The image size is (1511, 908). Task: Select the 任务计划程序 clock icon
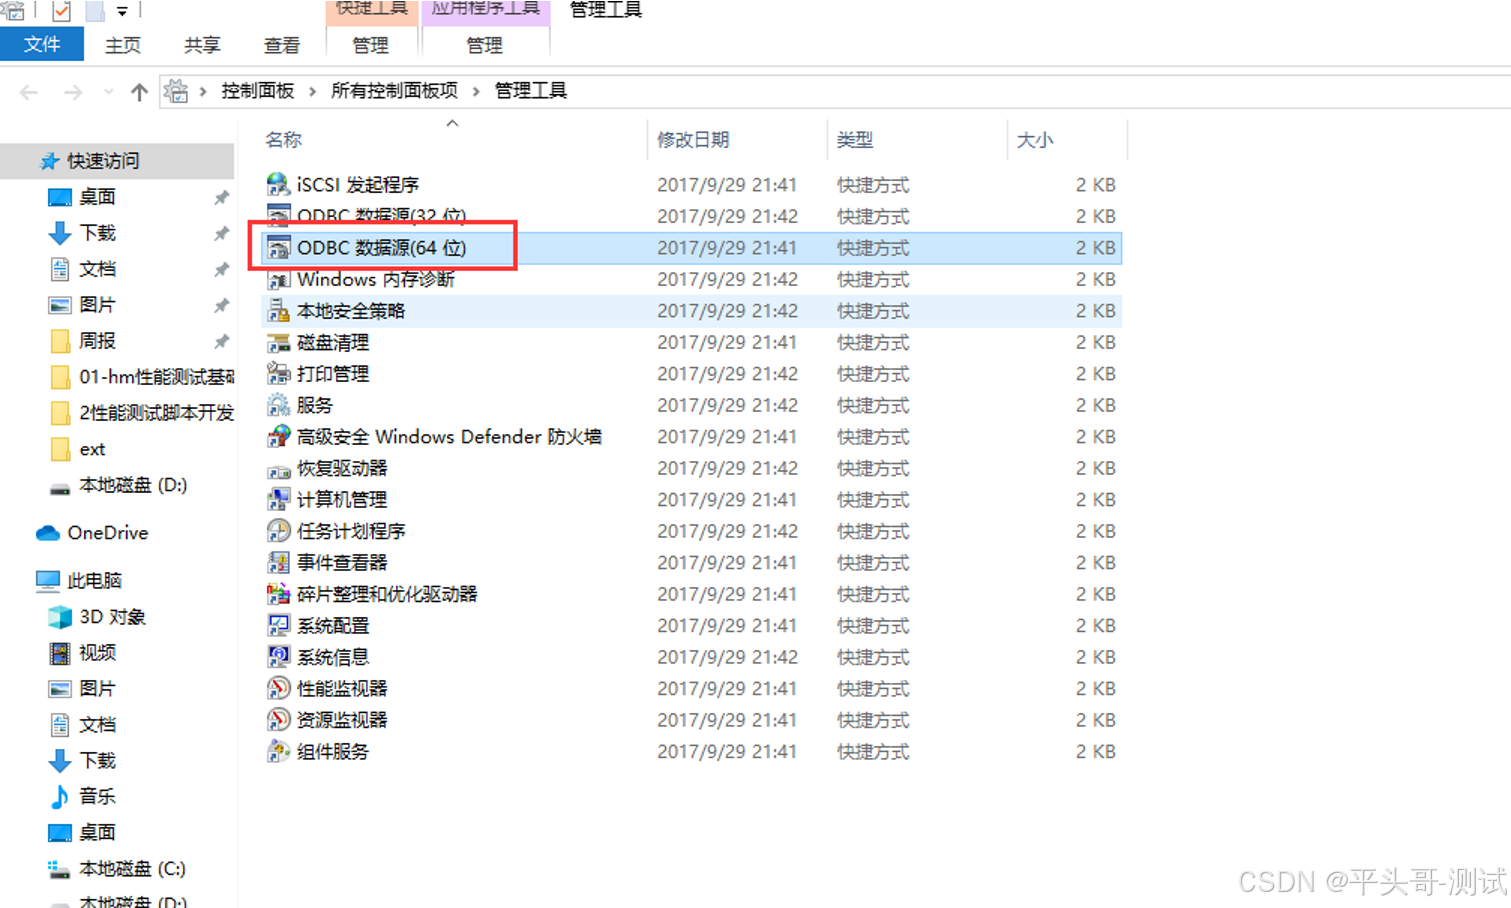278,531
